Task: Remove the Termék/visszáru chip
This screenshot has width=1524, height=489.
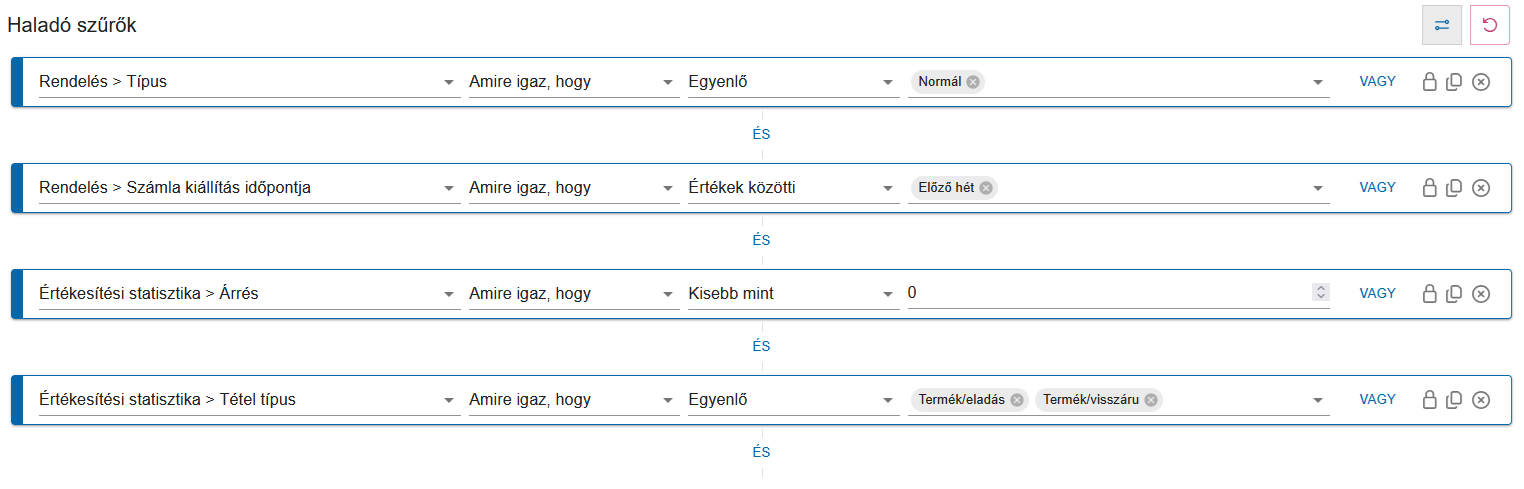Action: click(x=1151, y=400)
